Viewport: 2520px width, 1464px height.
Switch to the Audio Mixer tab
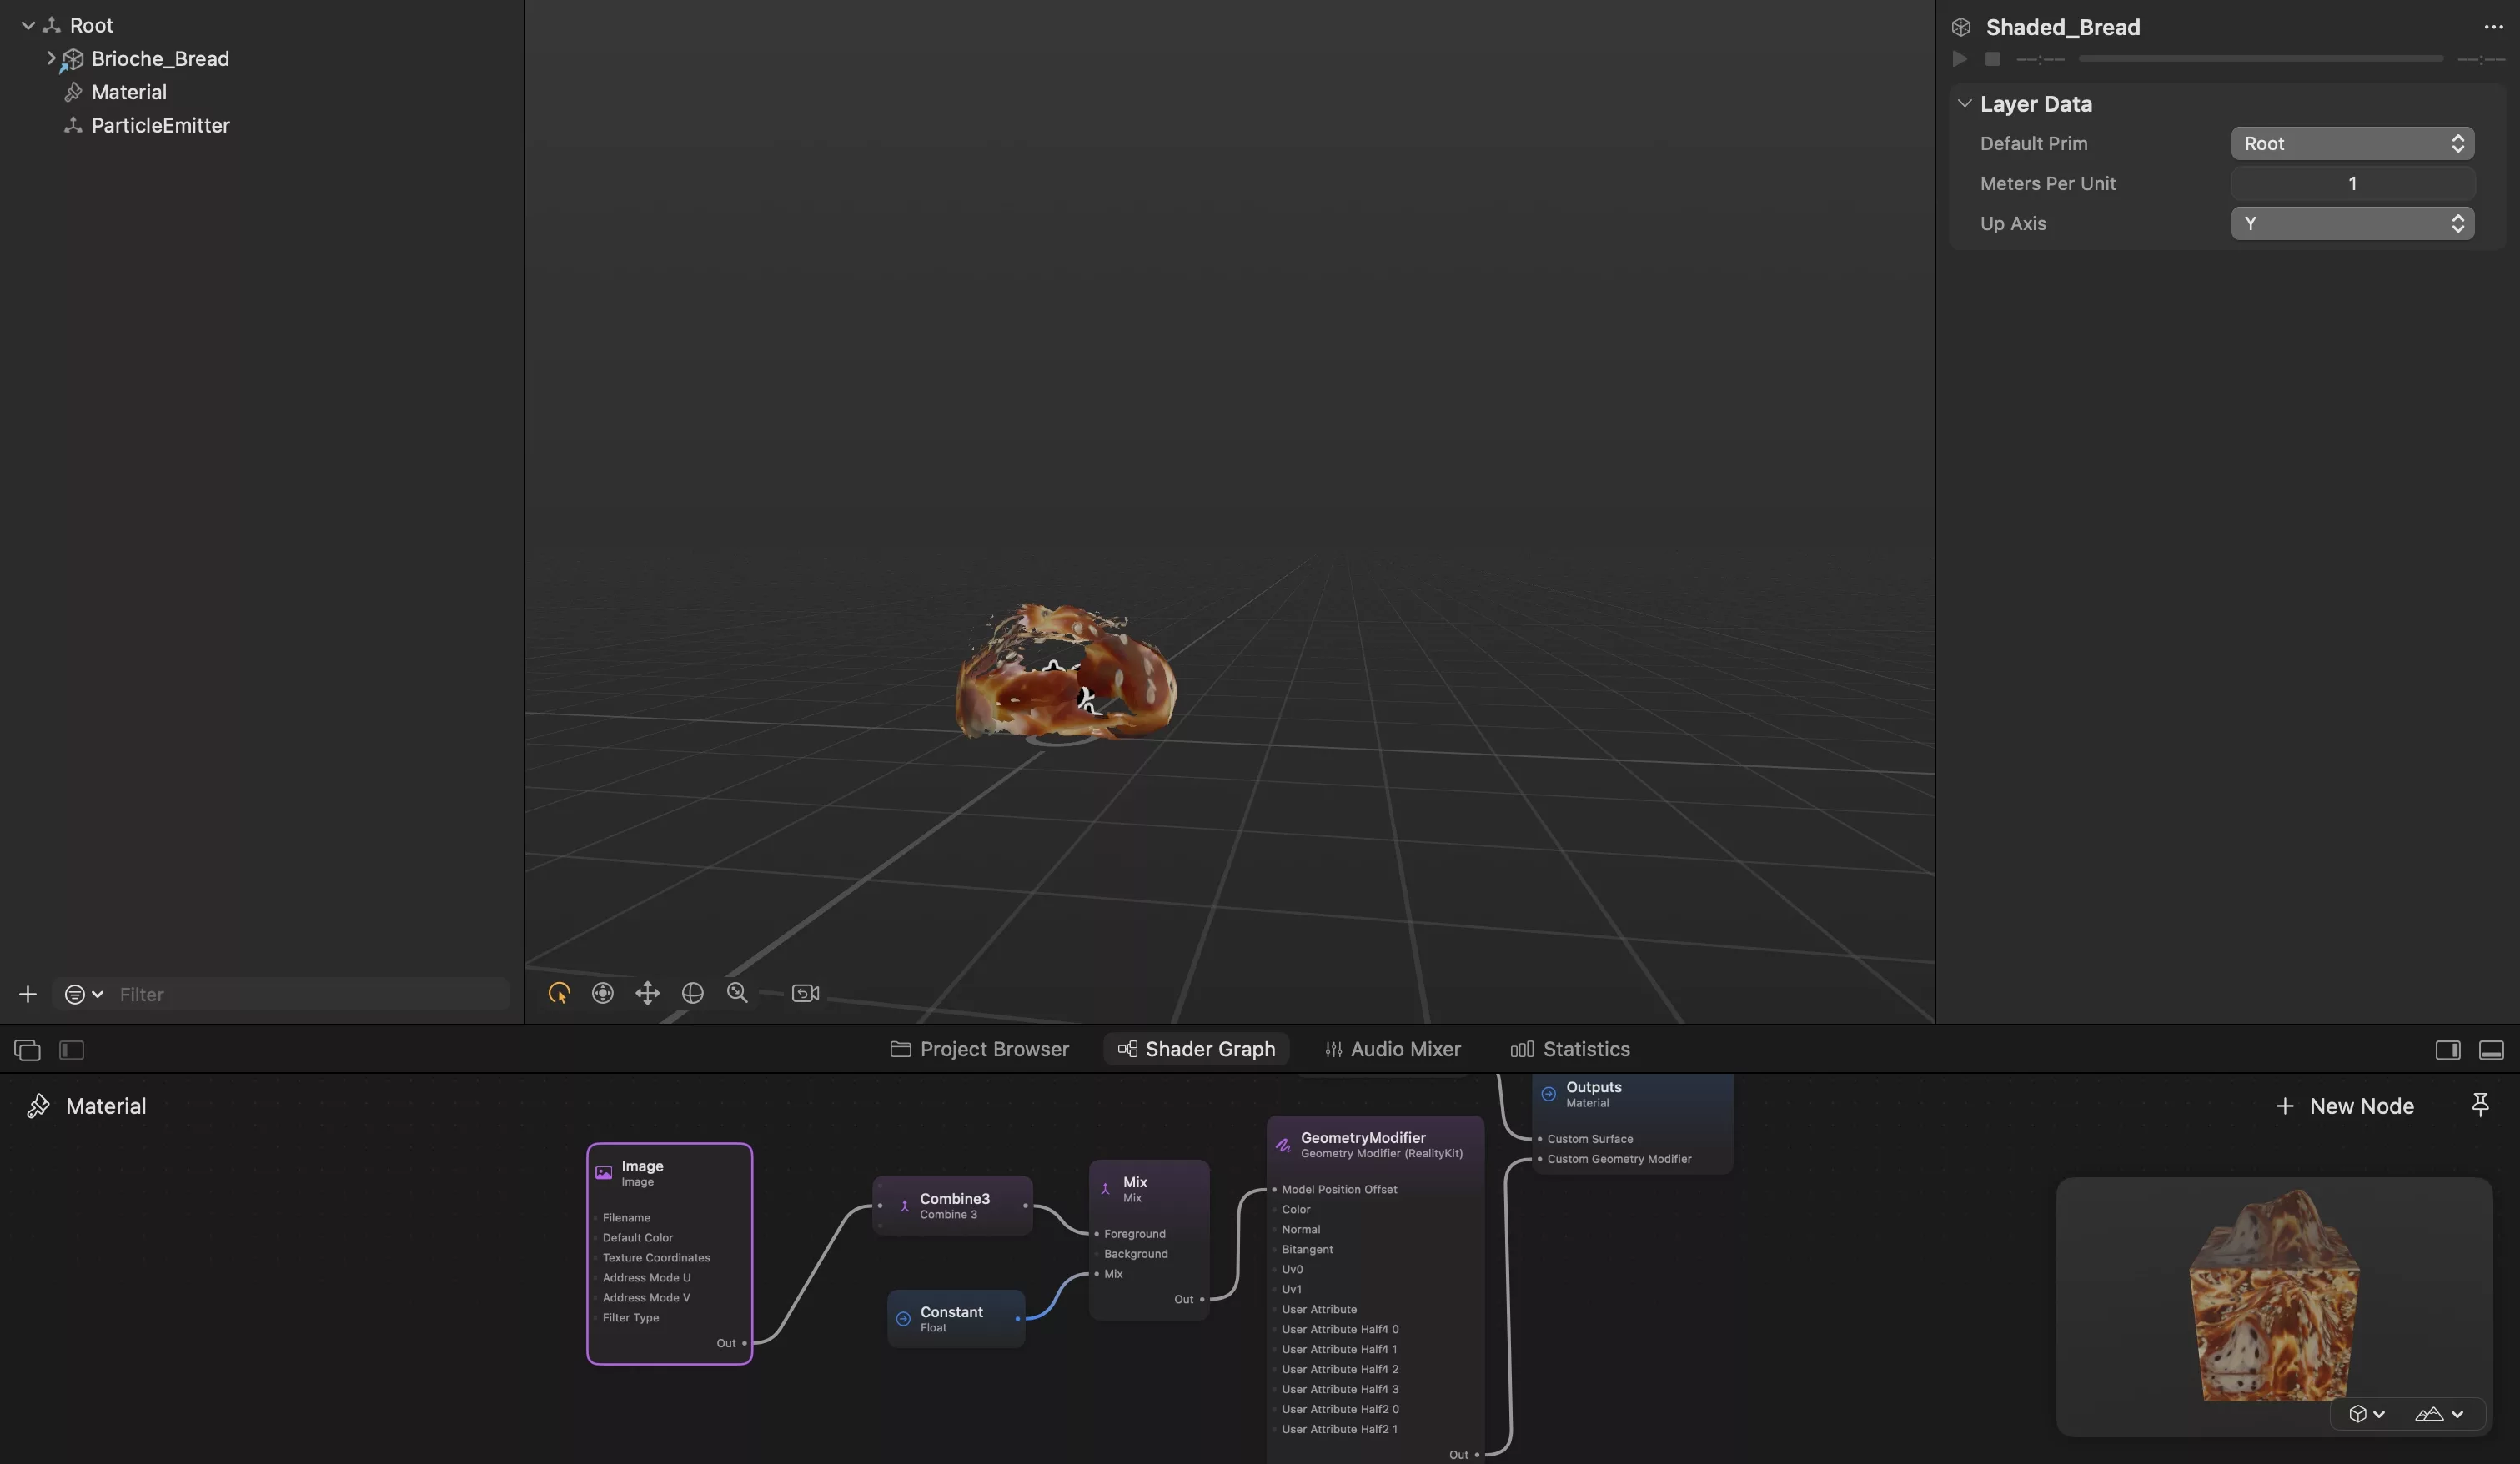pyautogui.click(x=1392, y=1049)
